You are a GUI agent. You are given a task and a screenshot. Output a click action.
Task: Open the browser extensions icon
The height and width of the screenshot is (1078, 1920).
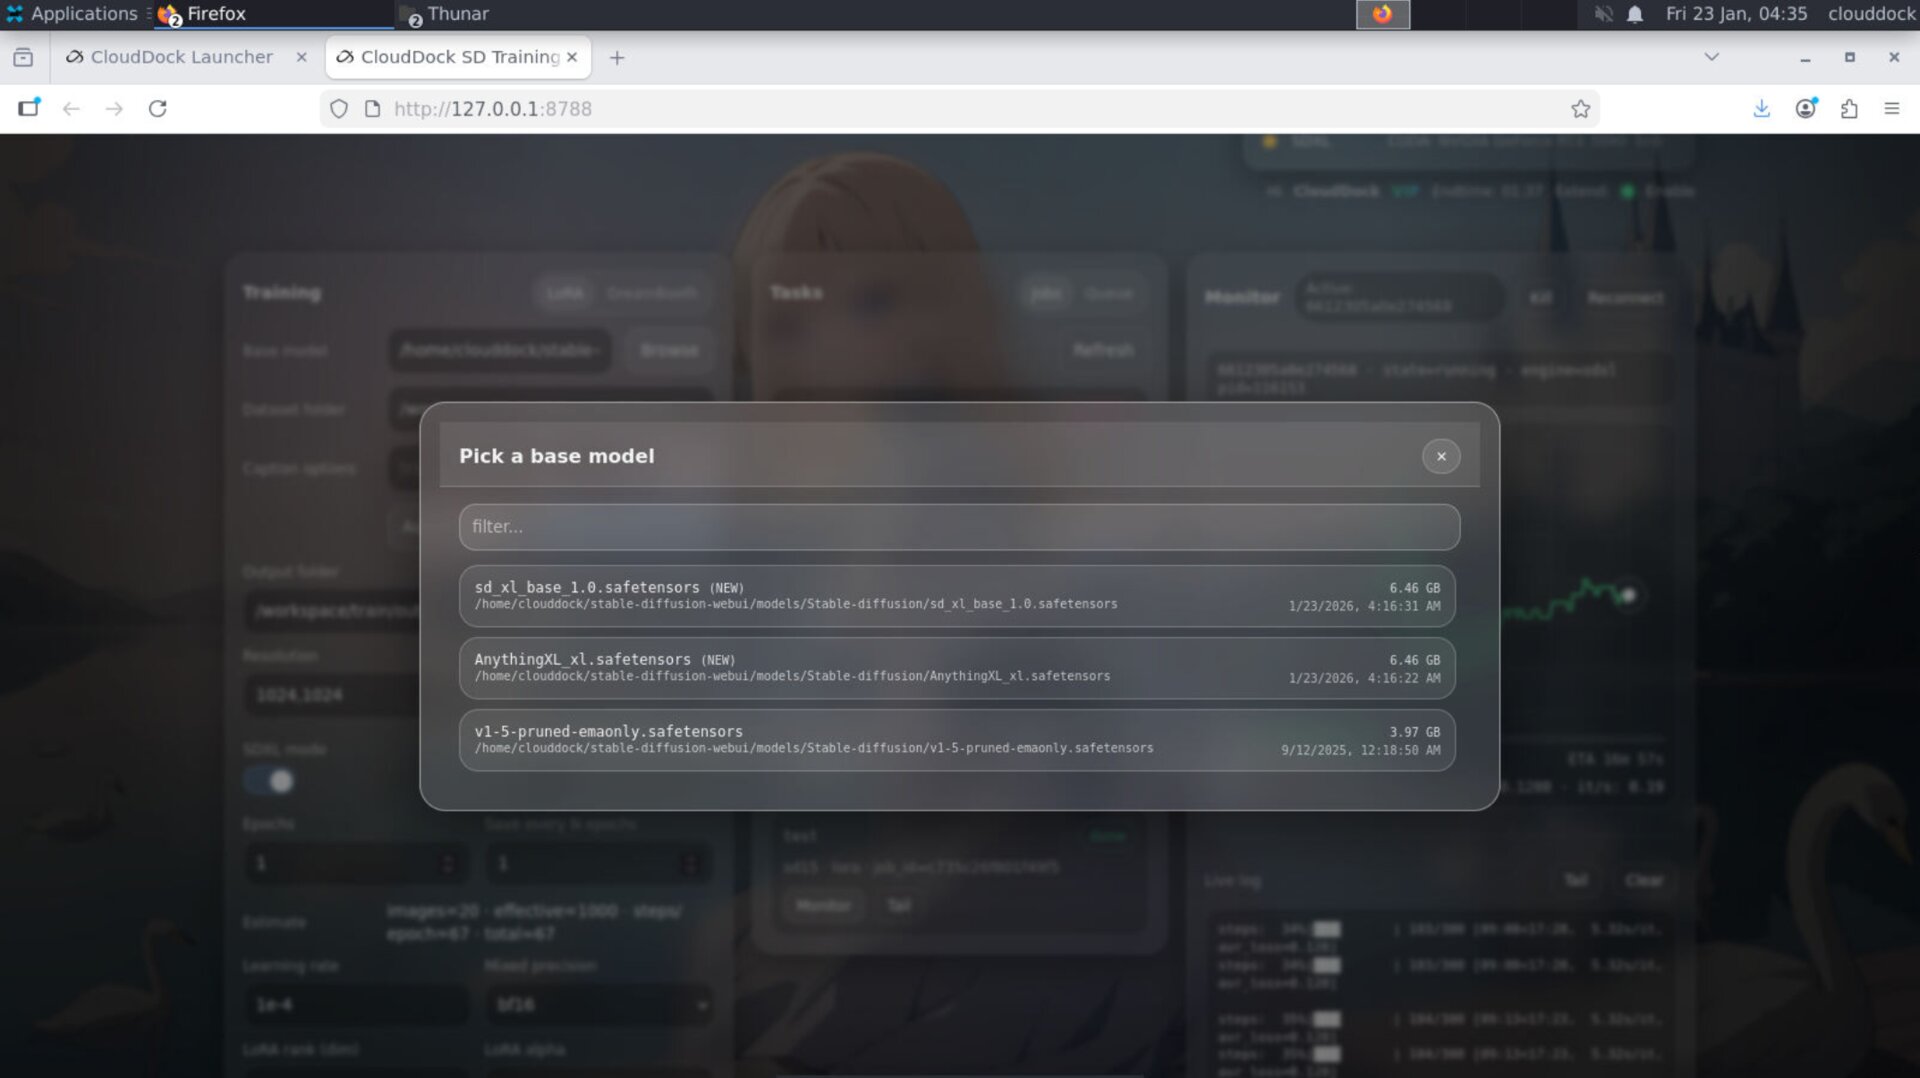pos(1850,109)
